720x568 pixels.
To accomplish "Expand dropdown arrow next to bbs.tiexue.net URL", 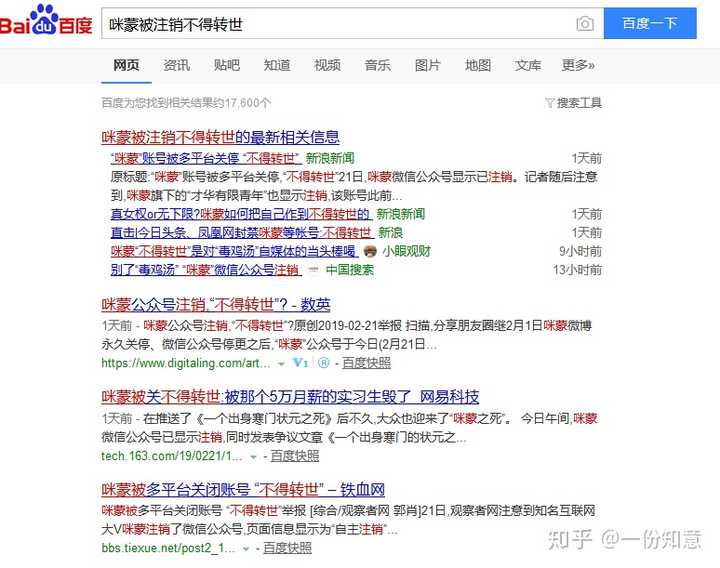I will [246, 549].
